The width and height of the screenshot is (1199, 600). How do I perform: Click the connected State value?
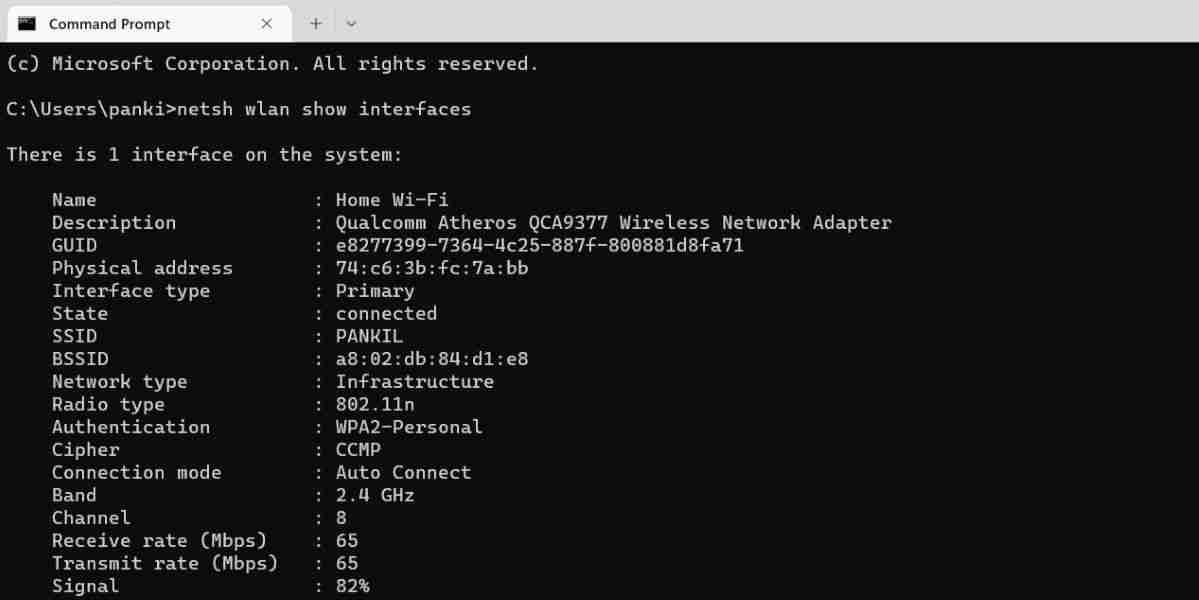click(x=385, y=313)
